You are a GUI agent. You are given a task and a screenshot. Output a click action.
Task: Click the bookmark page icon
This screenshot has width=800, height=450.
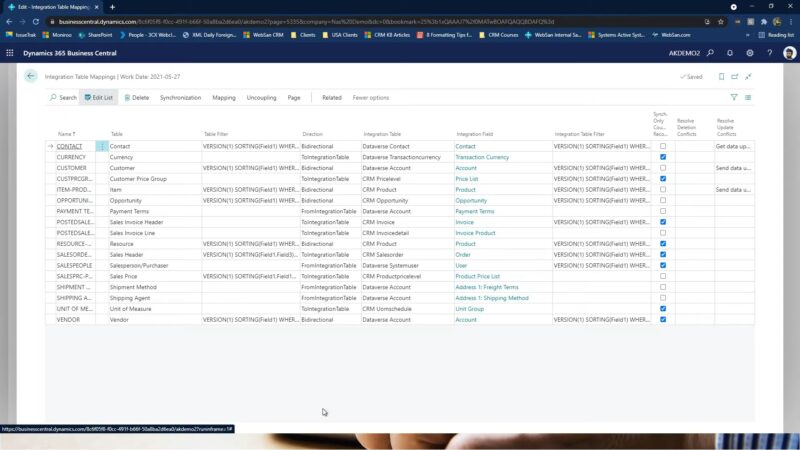[721, 77]
